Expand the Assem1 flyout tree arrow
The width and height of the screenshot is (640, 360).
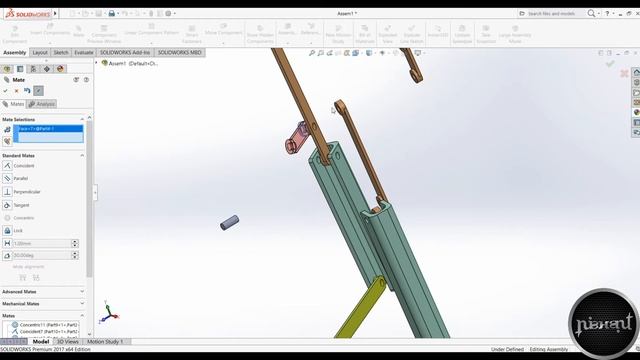pyautogui.click(x=97, y=63)
